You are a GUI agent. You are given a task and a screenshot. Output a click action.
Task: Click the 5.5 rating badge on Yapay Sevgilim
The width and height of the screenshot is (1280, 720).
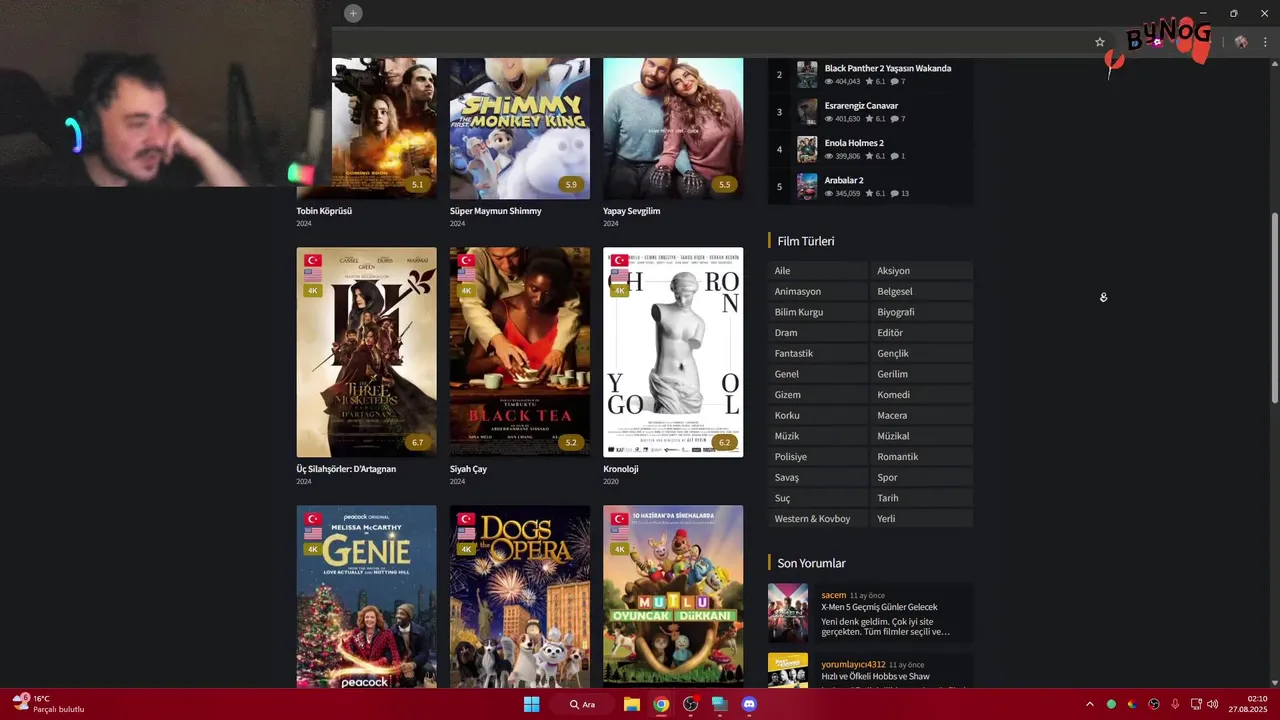[x=724, y=184]
